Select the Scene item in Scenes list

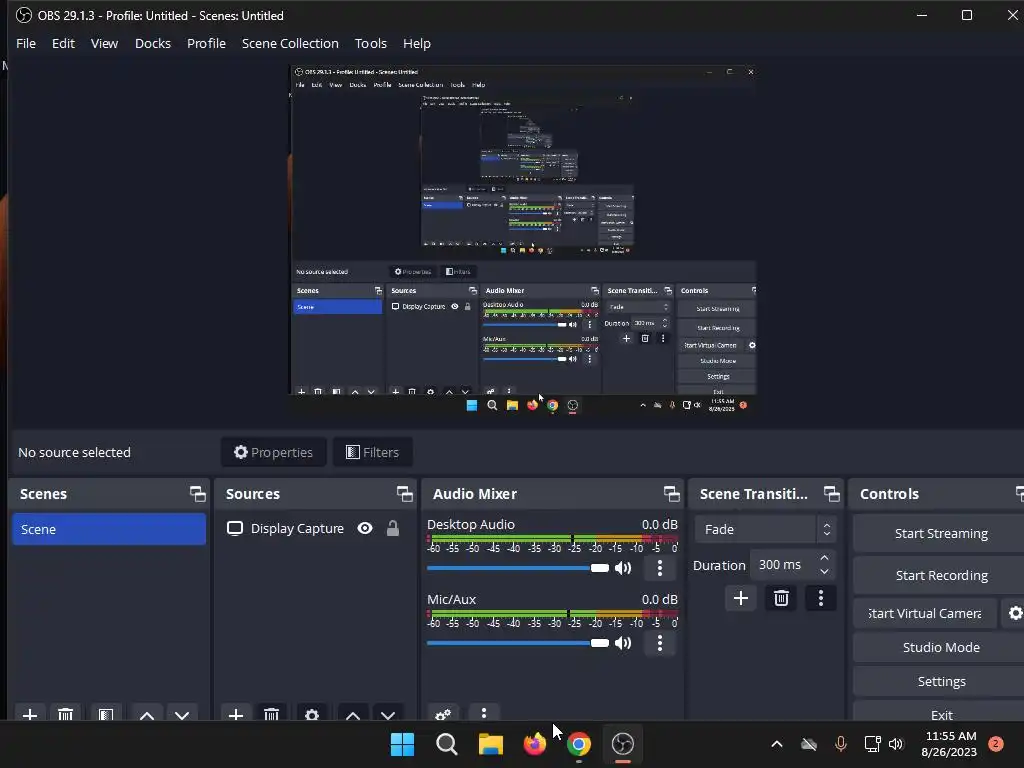point(109,529)
